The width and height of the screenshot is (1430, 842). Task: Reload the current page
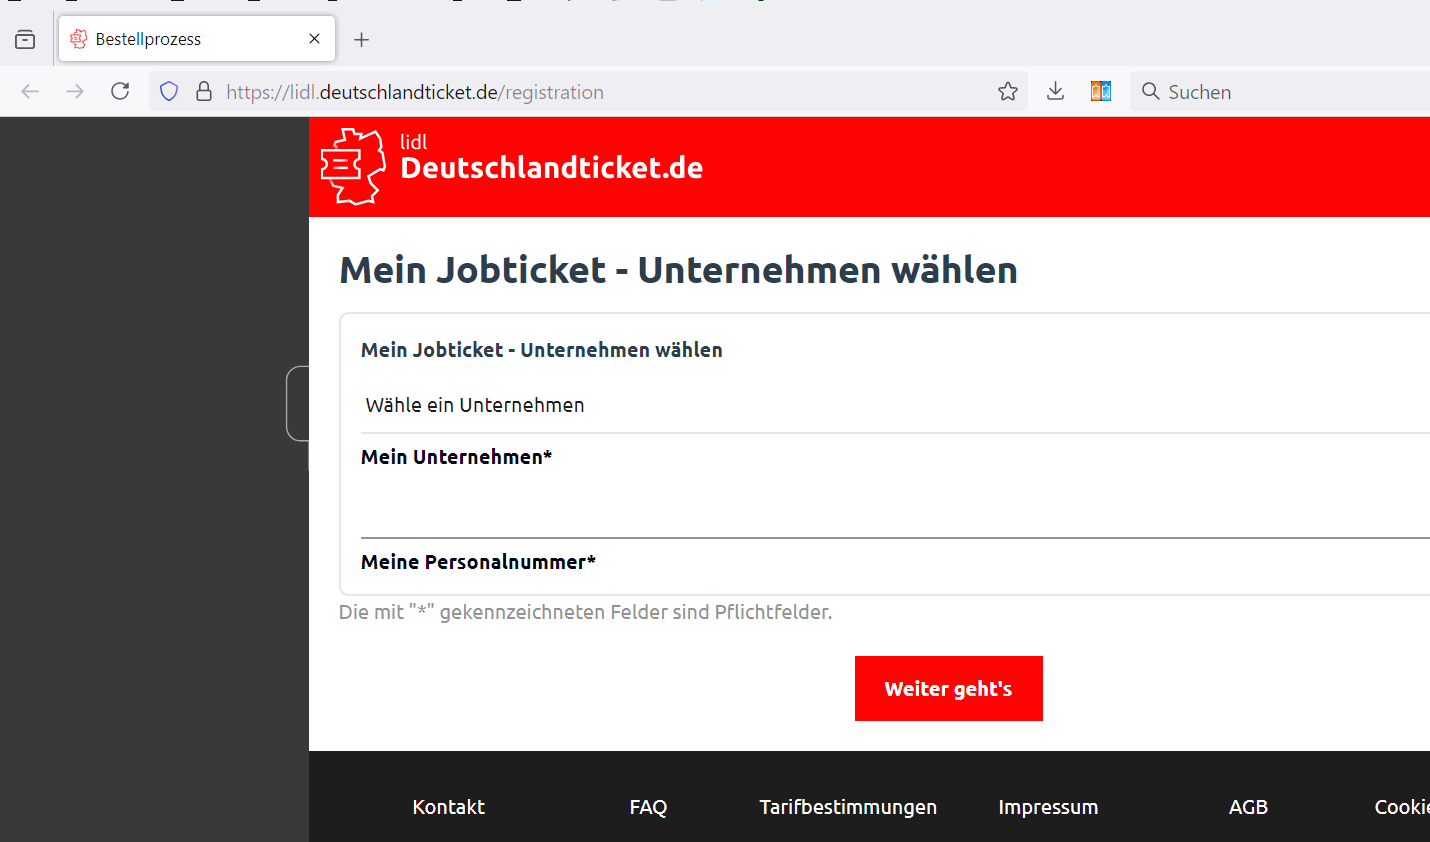pos(120,92)
